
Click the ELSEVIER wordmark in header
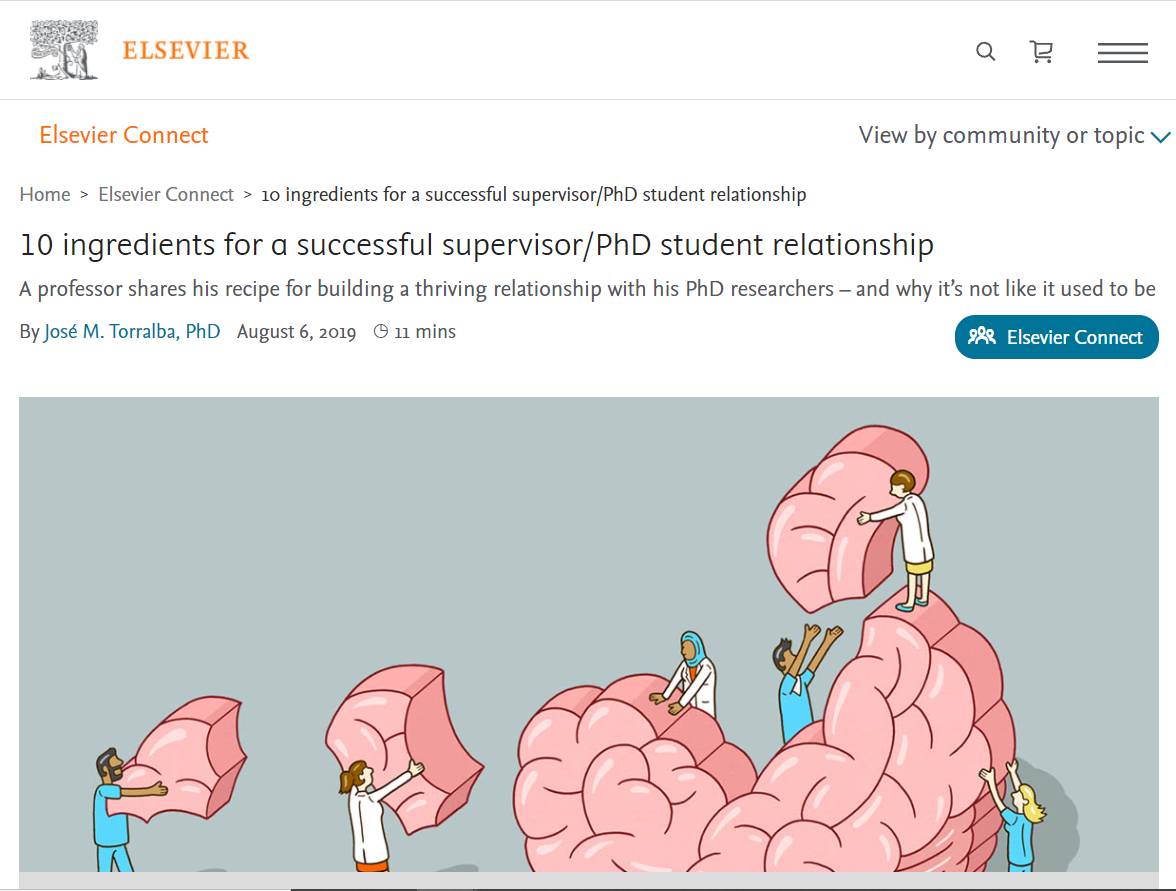(185, 50)
